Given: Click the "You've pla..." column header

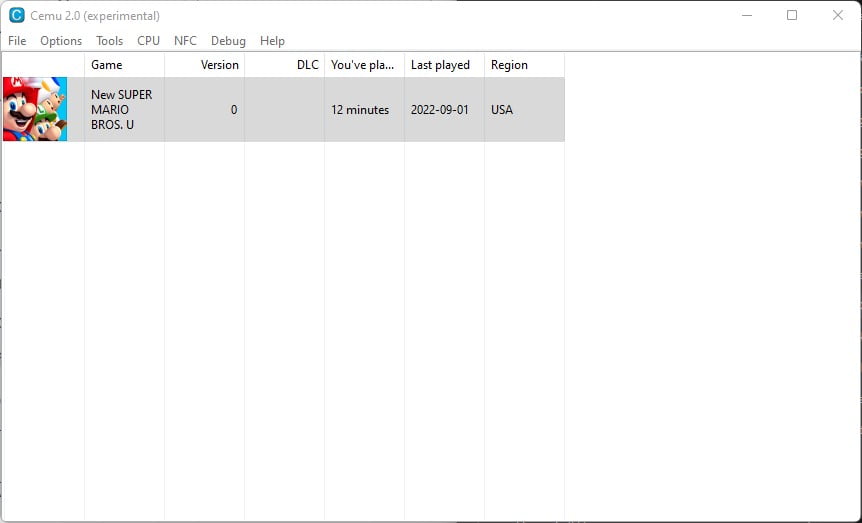Looking at the screenshot, I should (364, 65).
